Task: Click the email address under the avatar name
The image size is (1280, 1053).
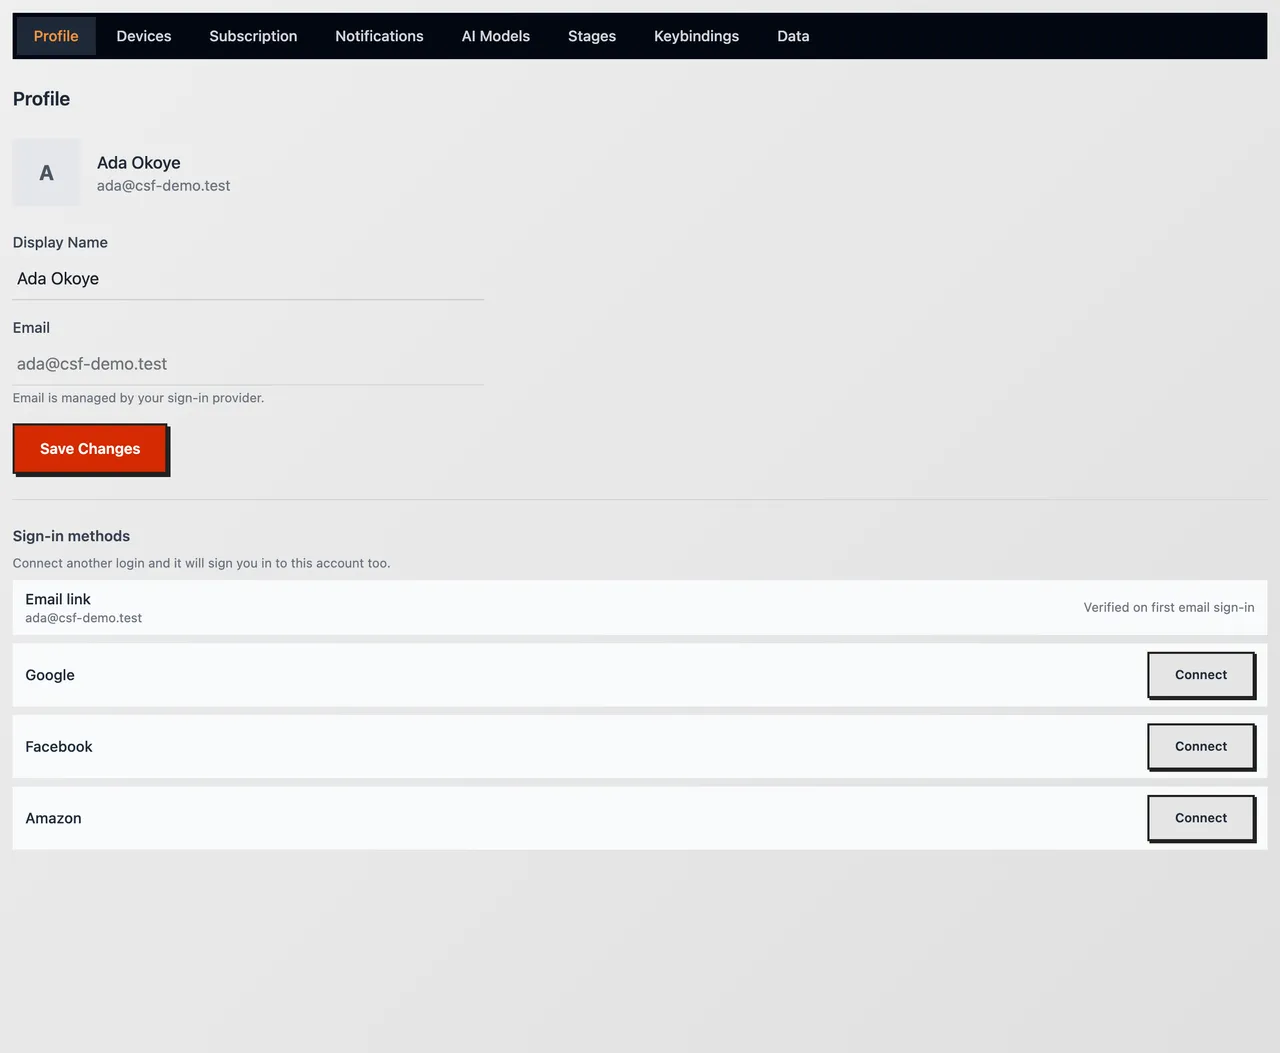Action: click(x=163, y=186)
